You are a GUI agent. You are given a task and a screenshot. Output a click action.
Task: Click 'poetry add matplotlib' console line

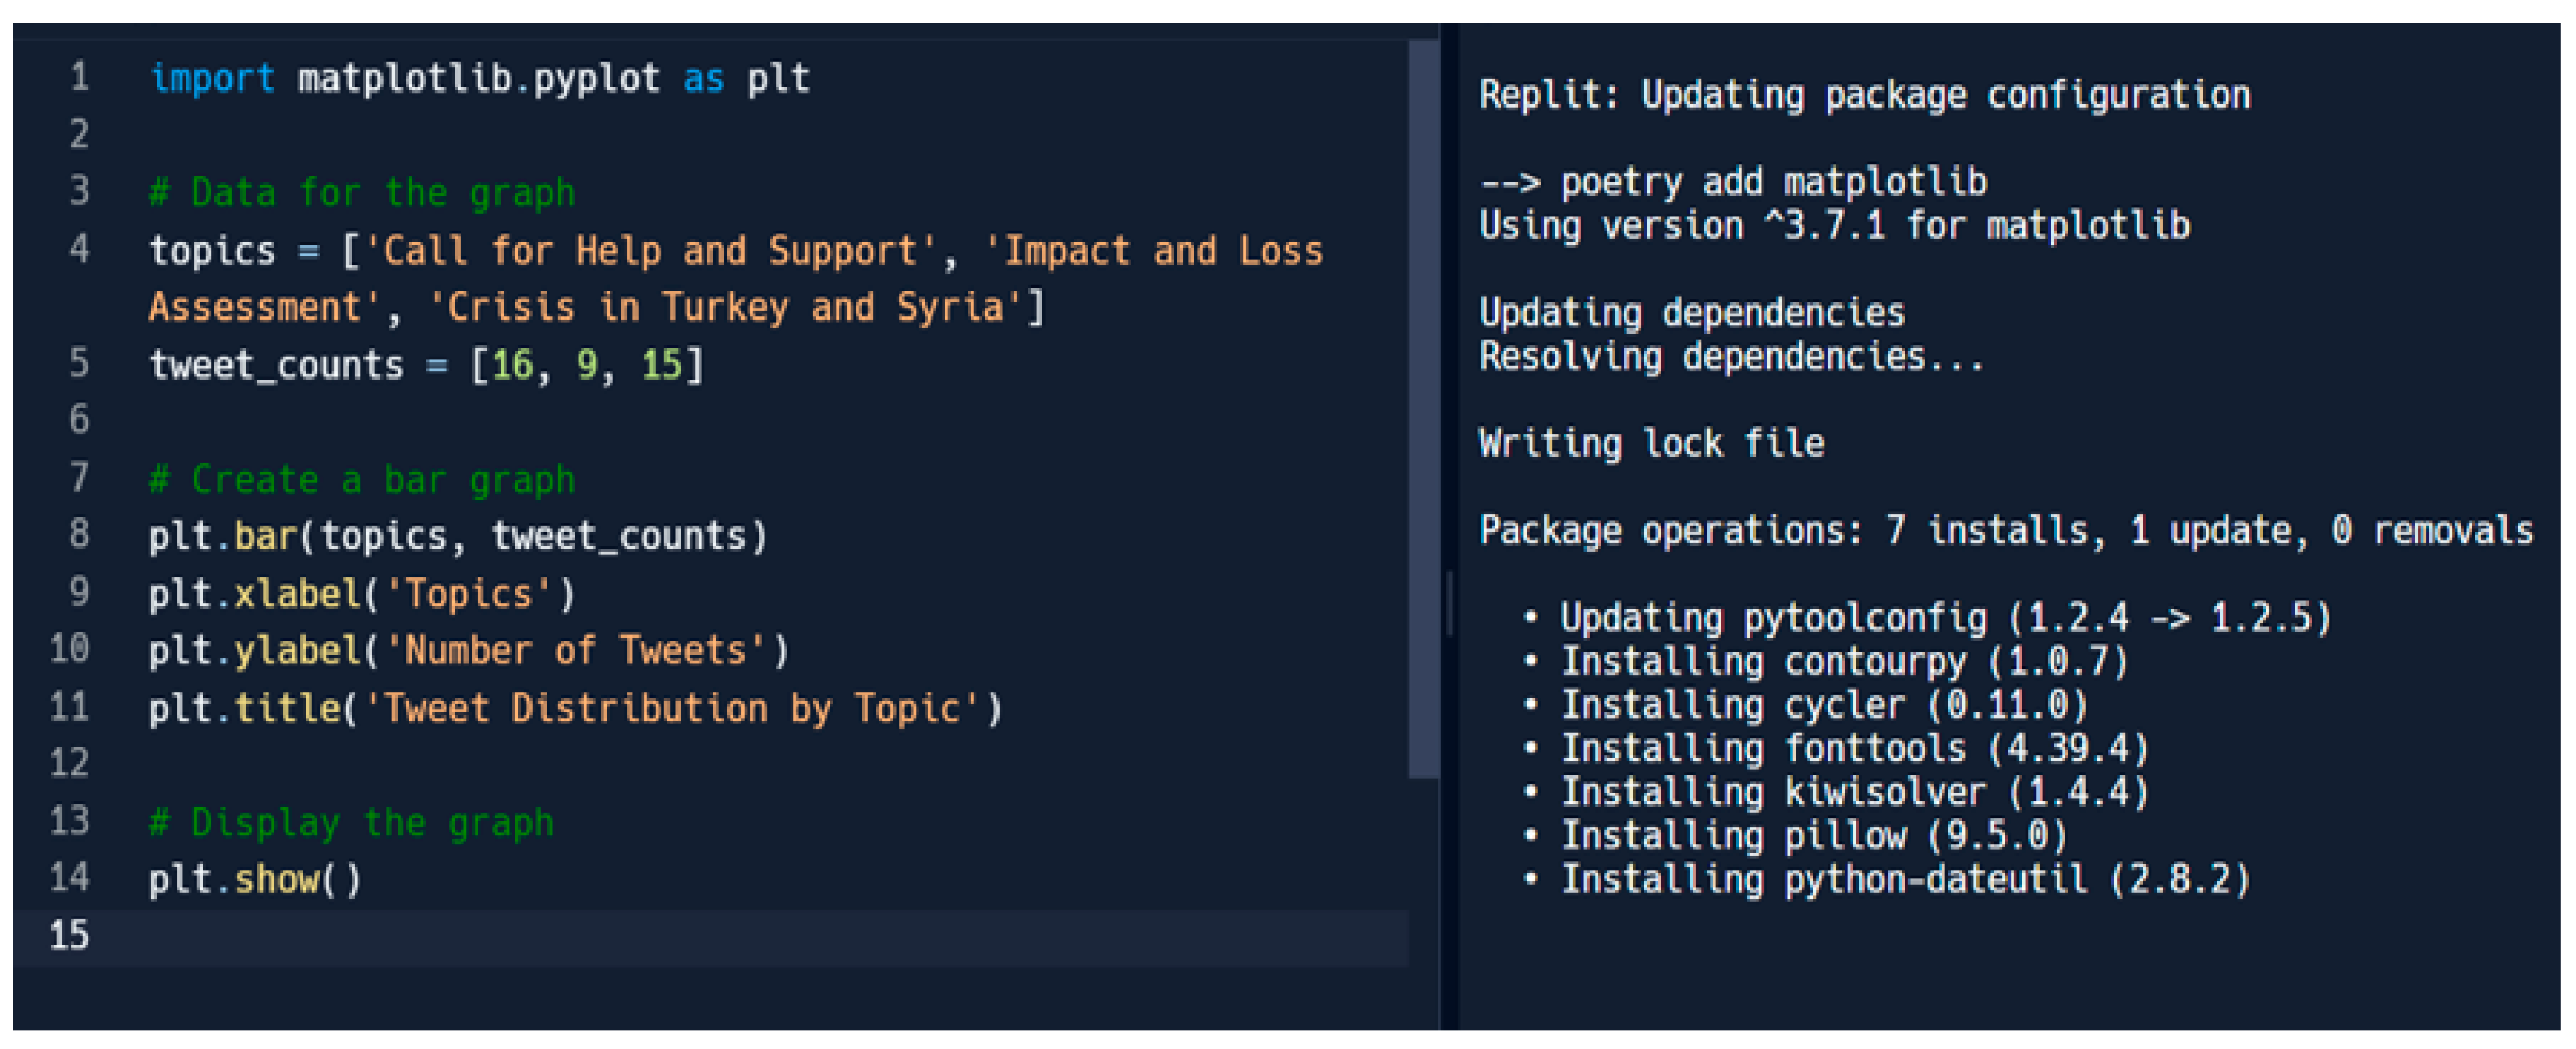coord(1732,182)
